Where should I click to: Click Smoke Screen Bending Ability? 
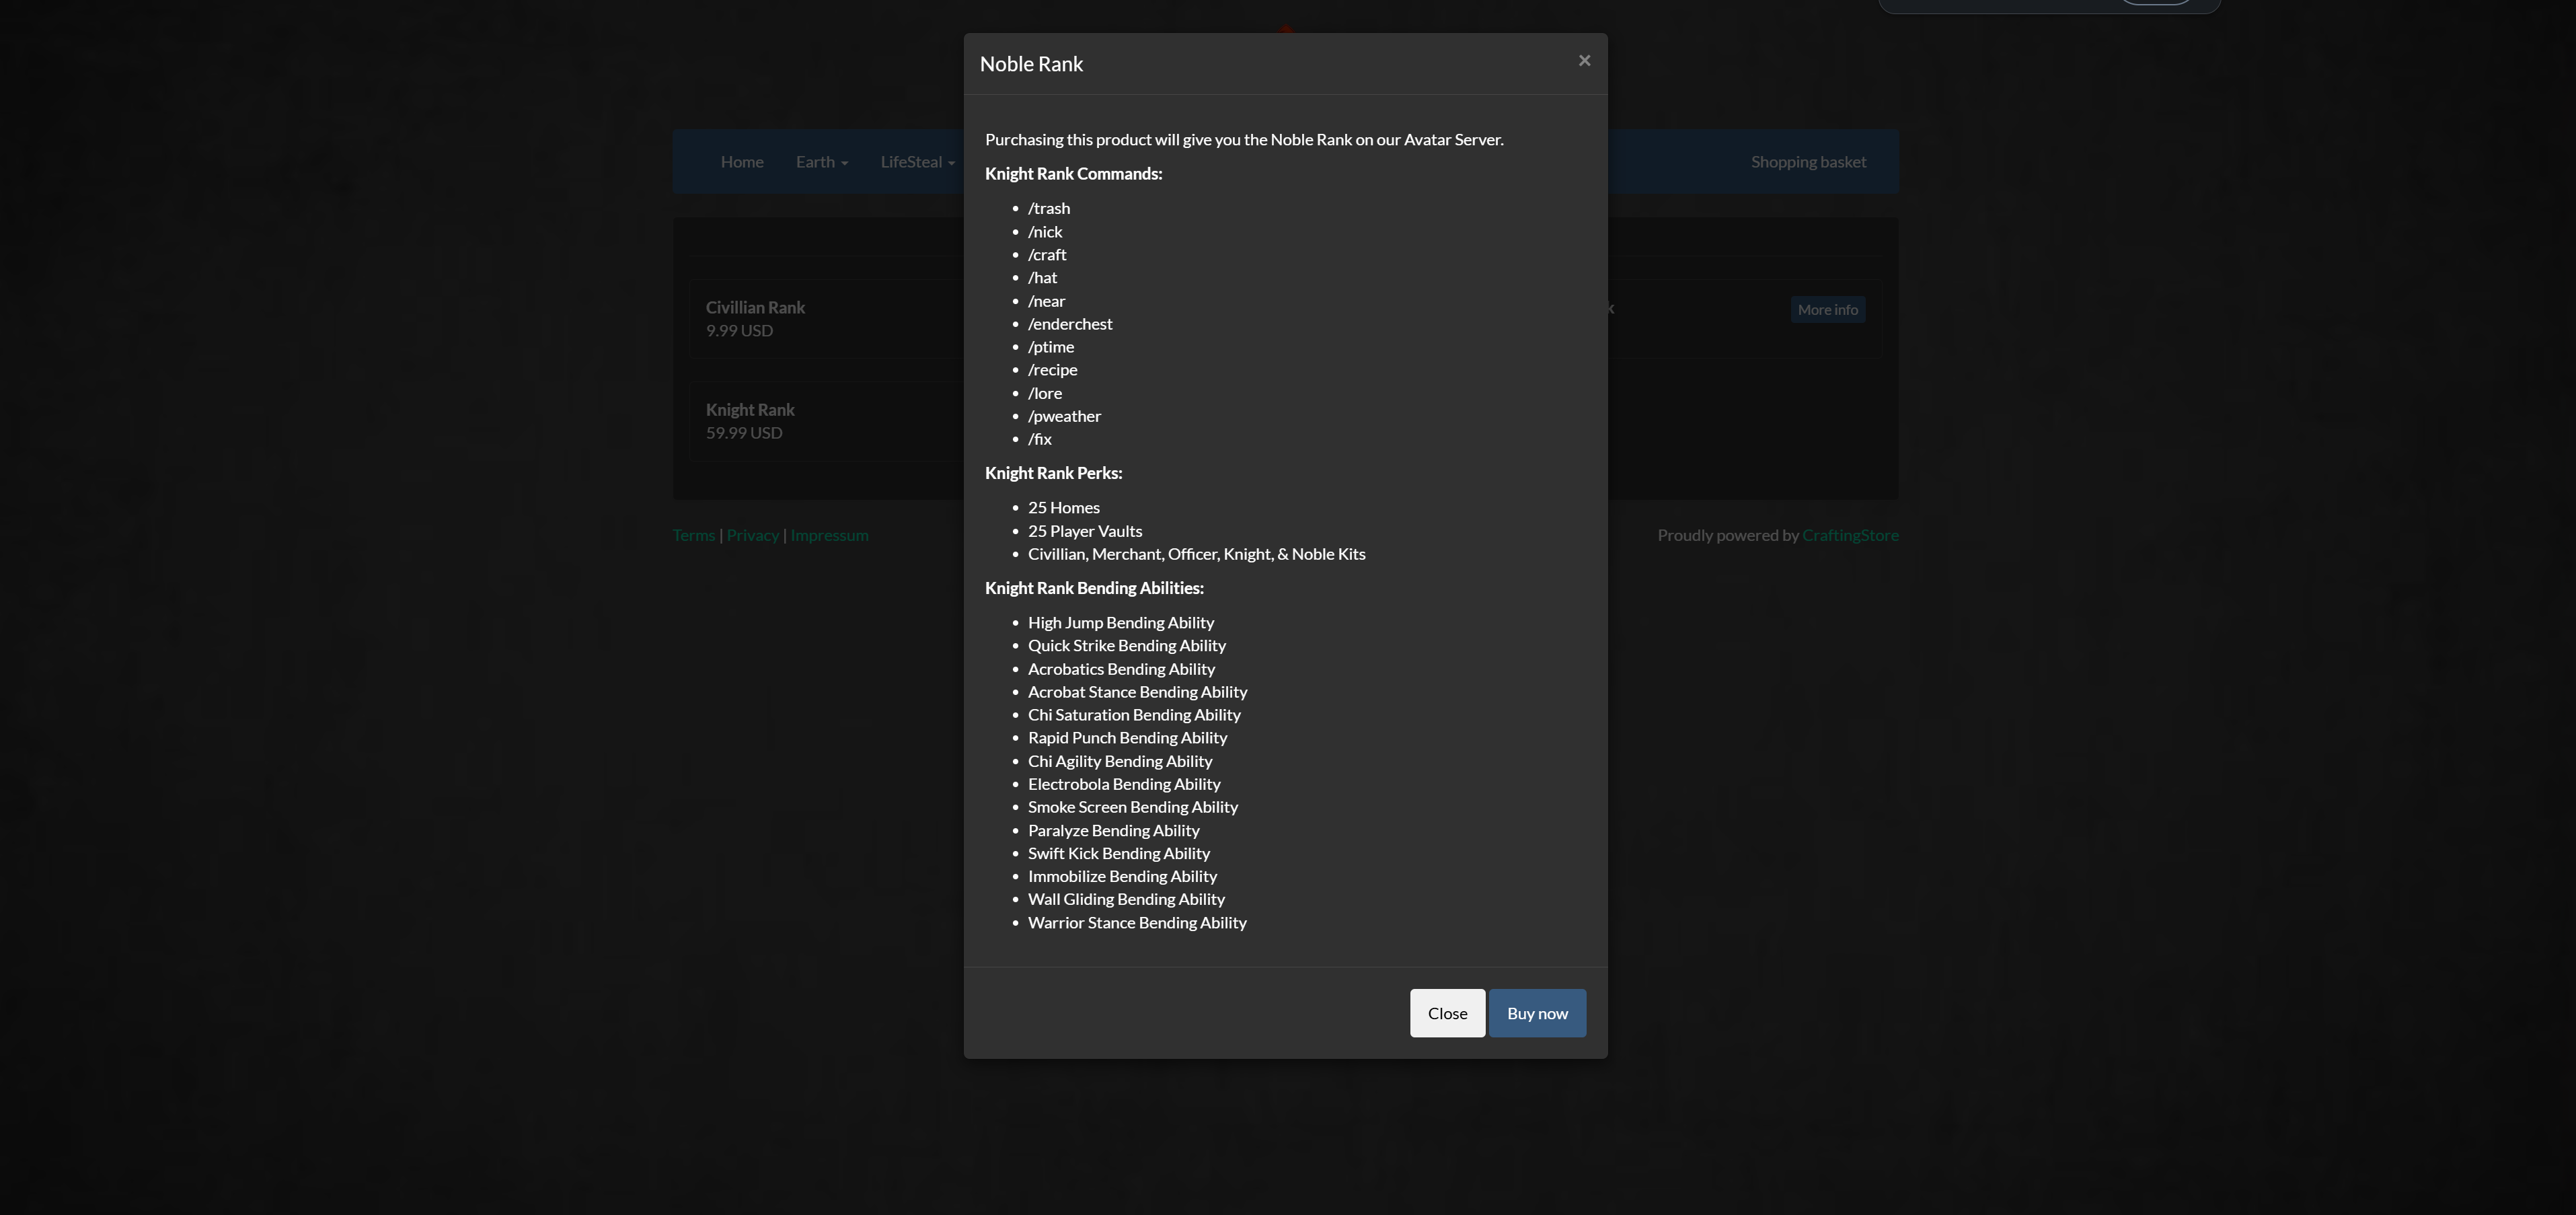pos(1133,807)
